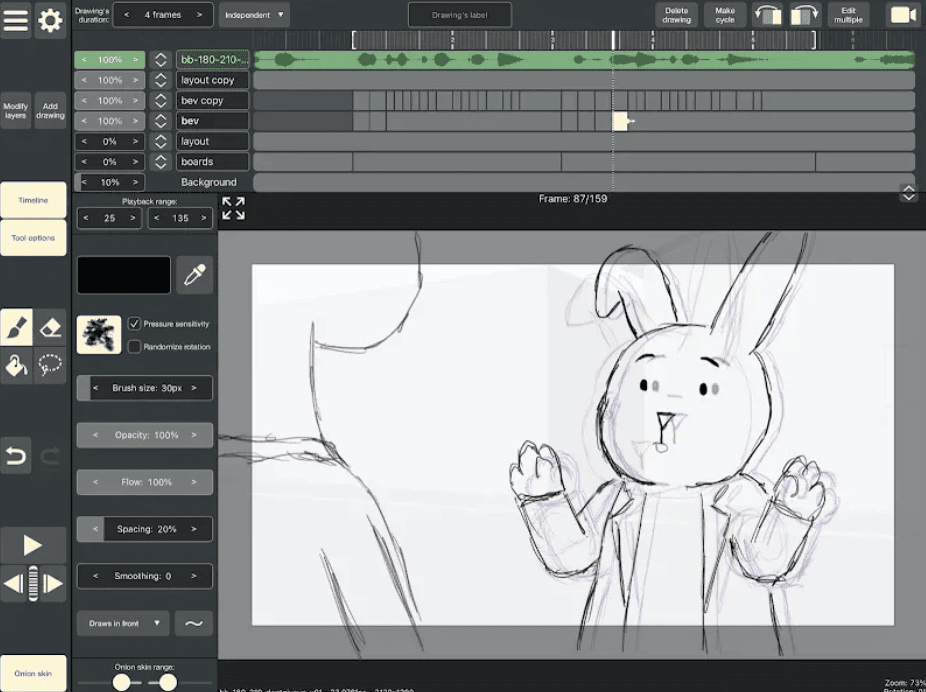926x692 pixels.
Task: Select highlighted drawing on bev timeline
Action: tap(619, 121)
